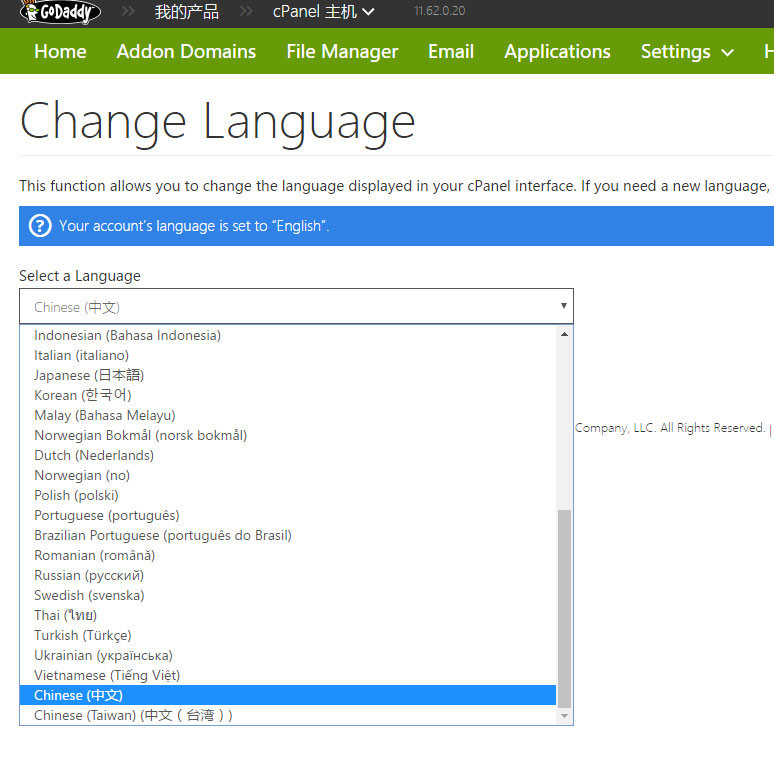Choose Turkish (Türkçe)
The image size is (774, 767).
tap(288, 635)
